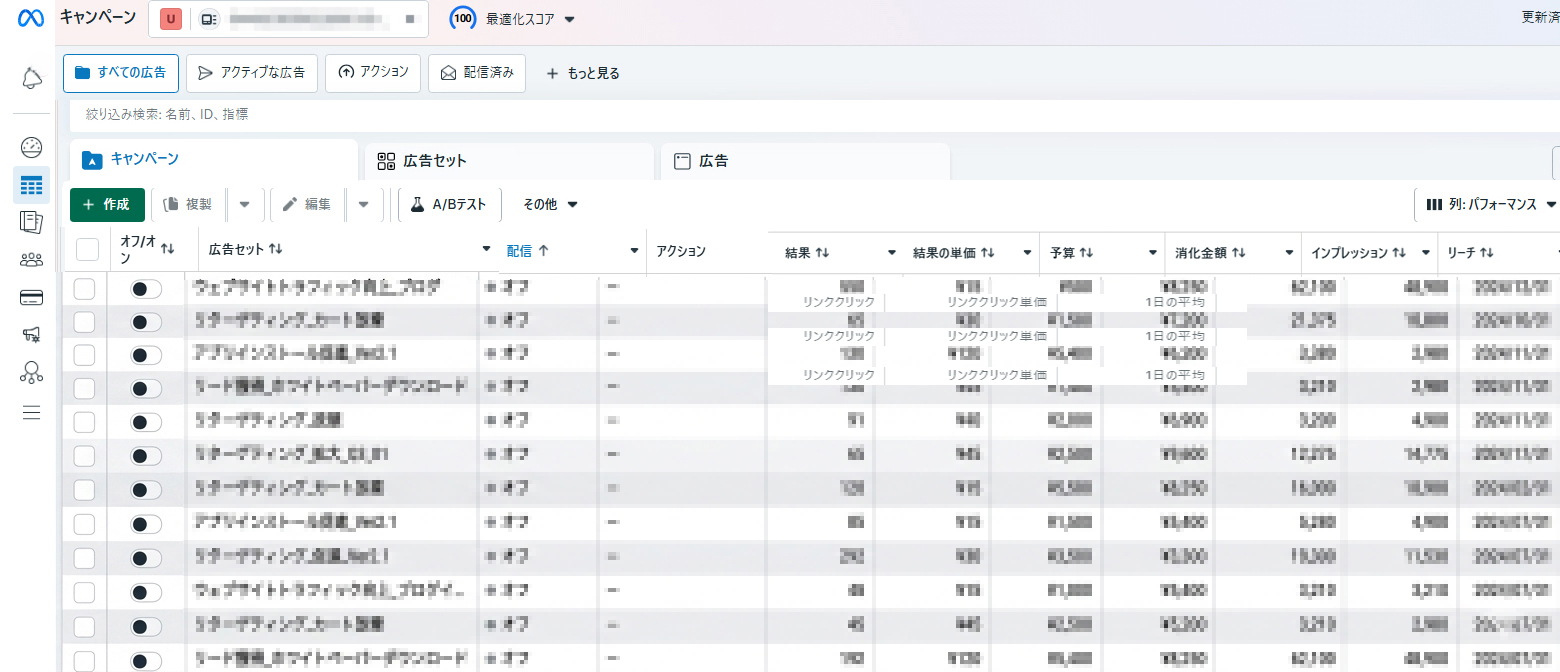Click the もっと見る button
Screen dimensions: 1560x672
[x=582, y=73]
